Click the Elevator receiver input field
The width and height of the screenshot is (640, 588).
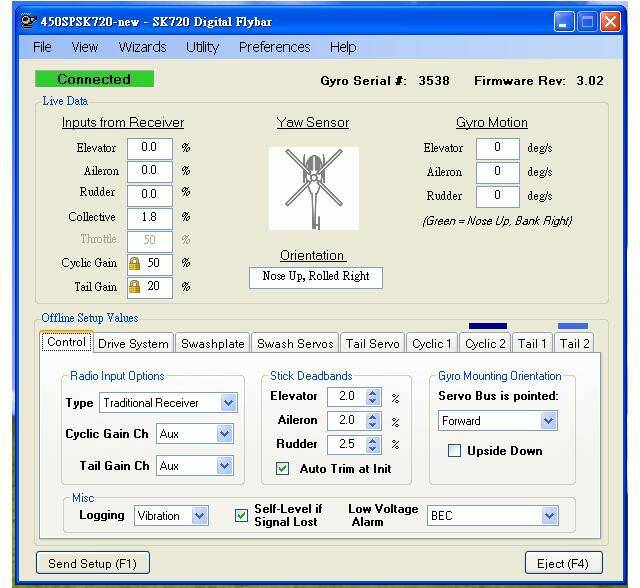[x=149, y=148]
